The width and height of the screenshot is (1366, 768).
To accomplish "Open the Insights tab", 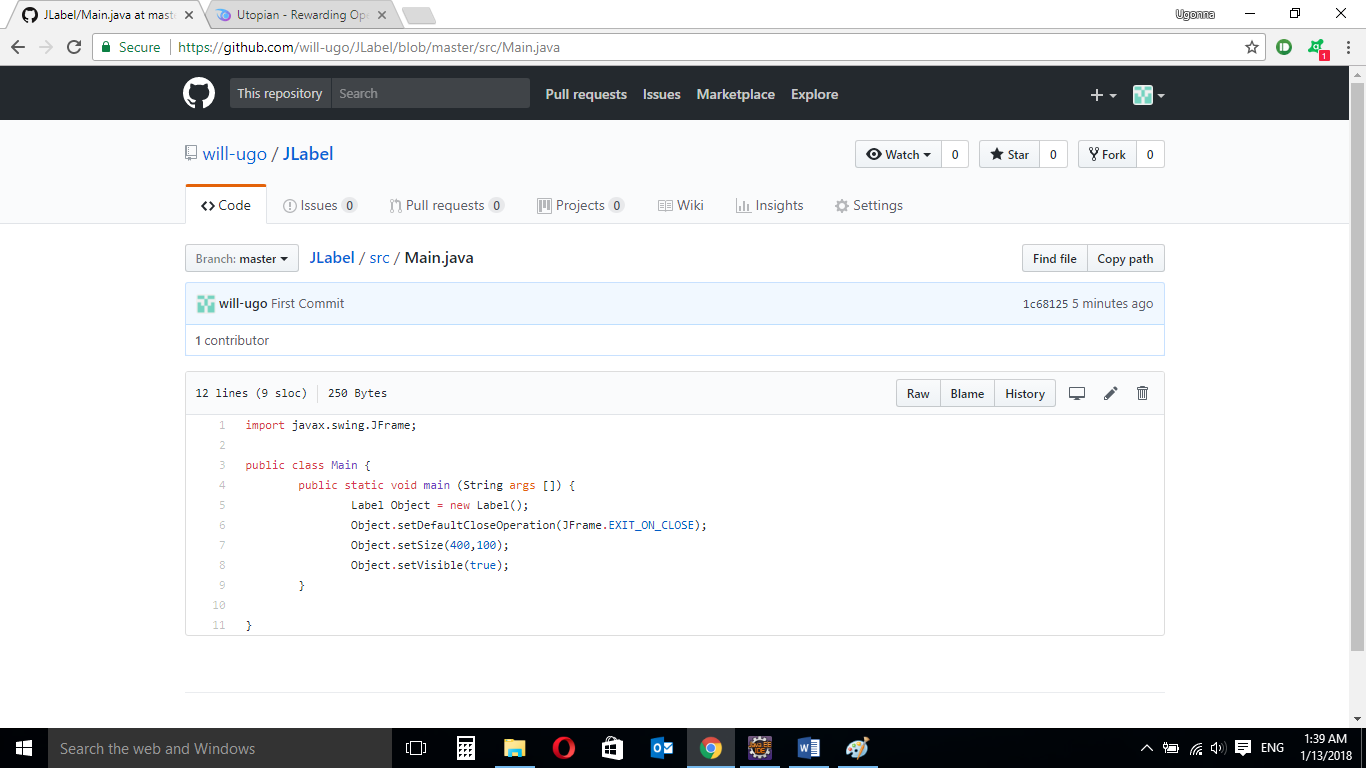I will pyautogui.click(x=769, y=205).
